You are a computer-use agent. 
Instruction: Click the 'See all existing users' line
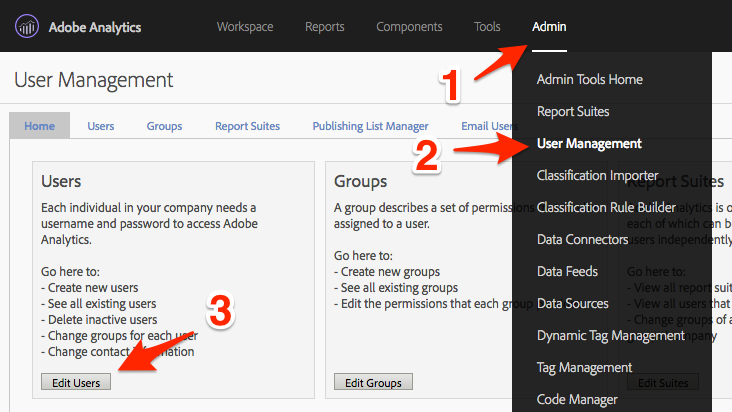[x=99, y=304]
